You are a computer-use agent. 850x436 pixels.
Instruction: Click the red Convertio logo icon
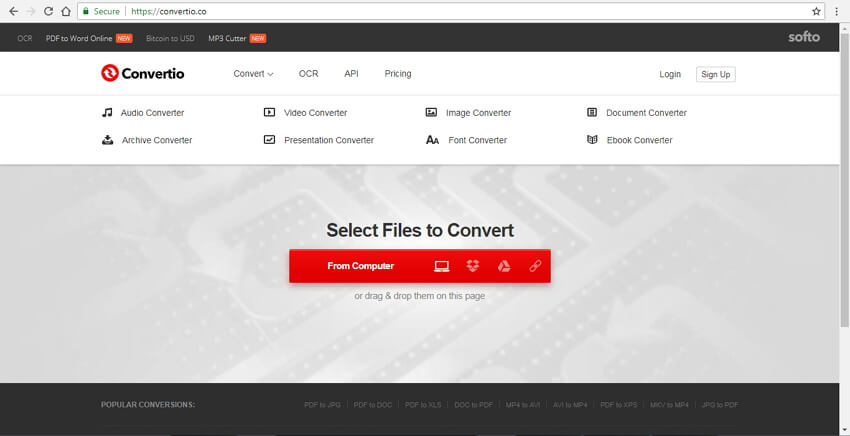point(110,73)
